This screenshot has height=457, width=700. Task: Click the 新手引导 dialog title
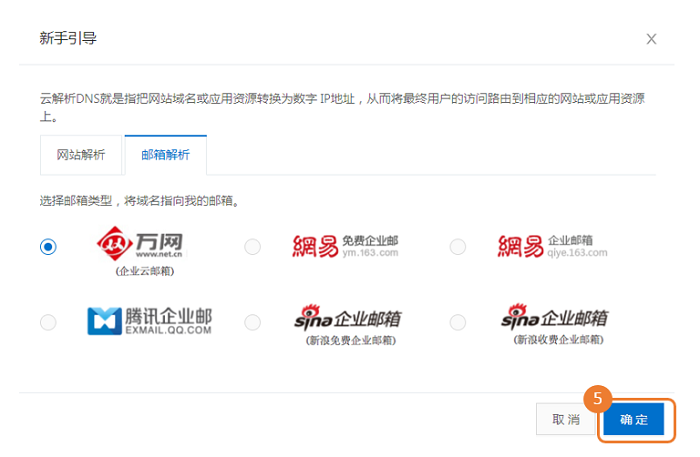[68, 38]
